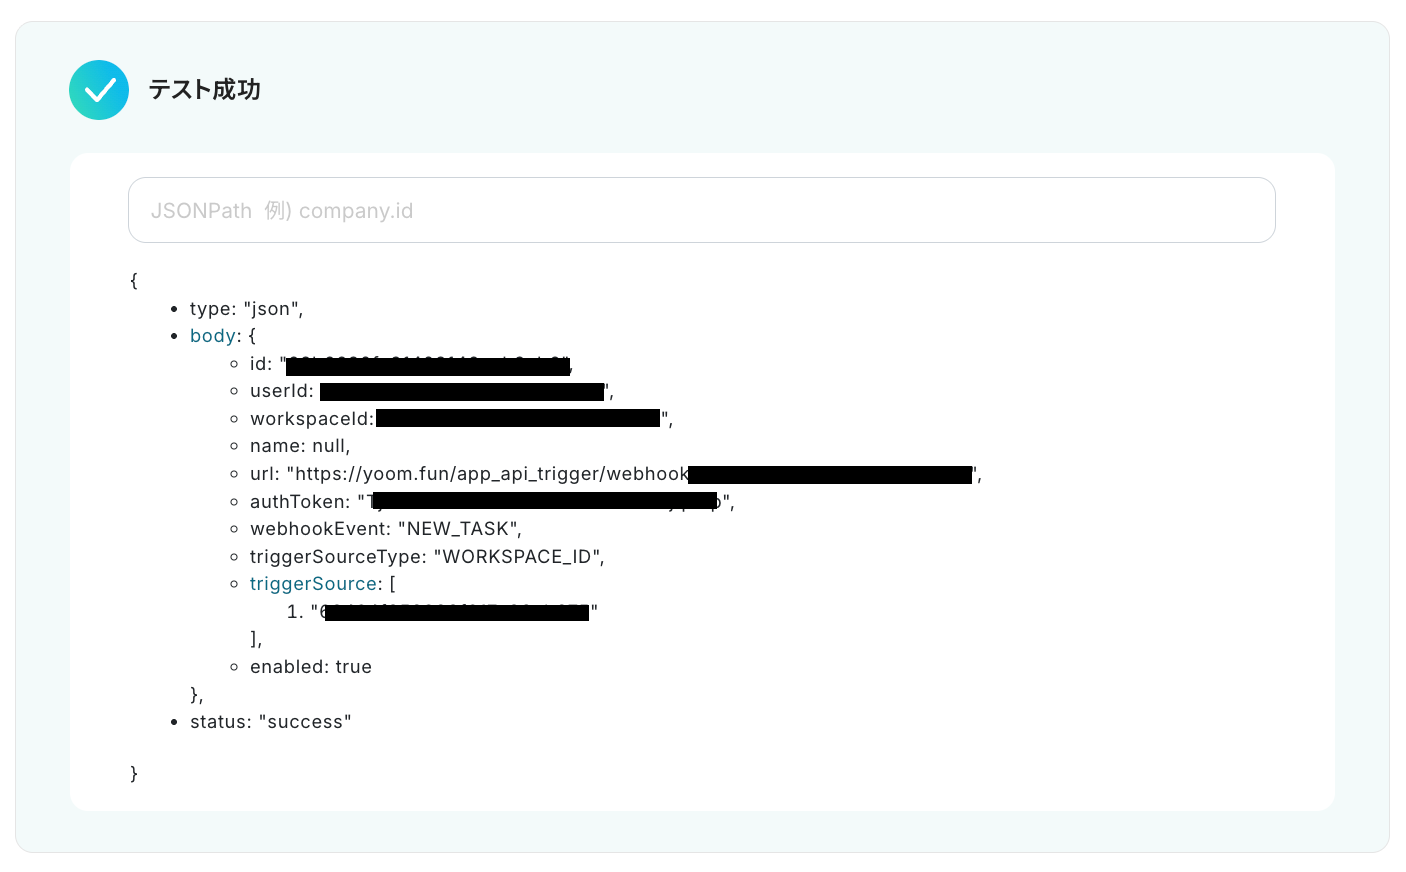
Task: Collapse the triggerSource array key
Action: coord(313,584)
